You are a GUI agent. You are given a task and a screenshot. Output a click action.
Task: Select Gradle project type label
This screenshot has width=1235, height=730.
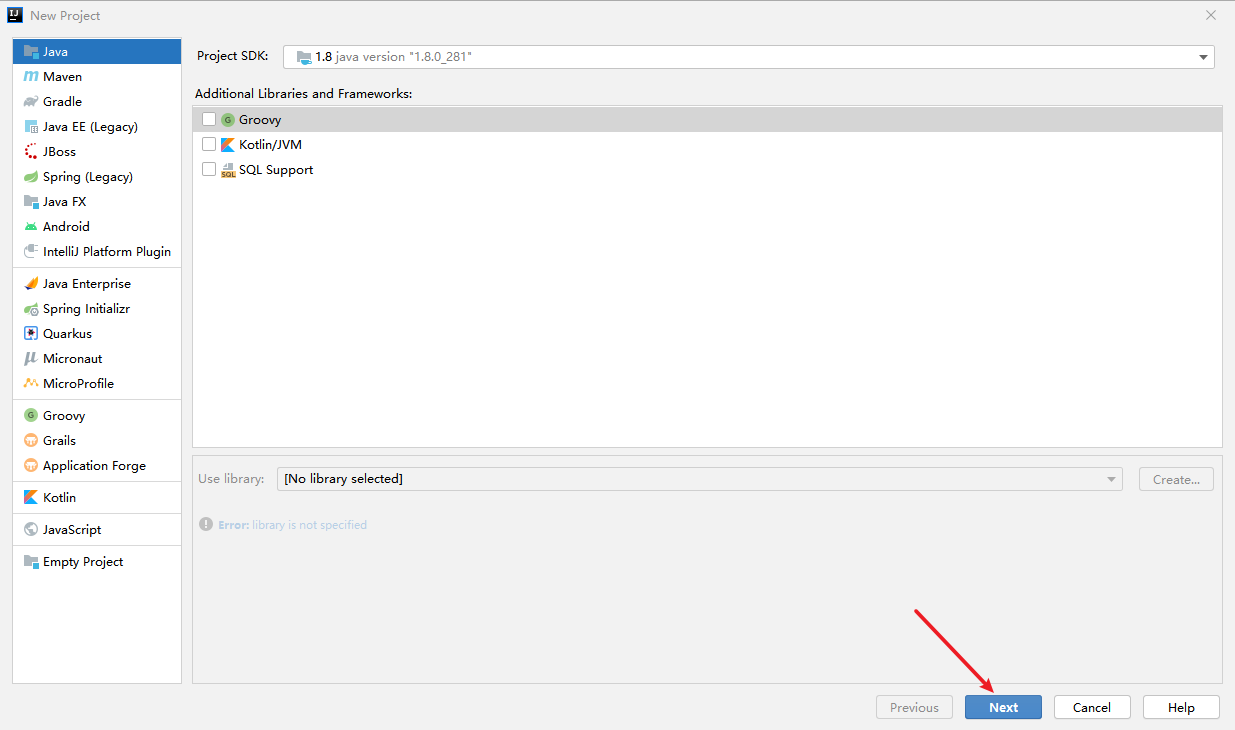coord(62,101)
